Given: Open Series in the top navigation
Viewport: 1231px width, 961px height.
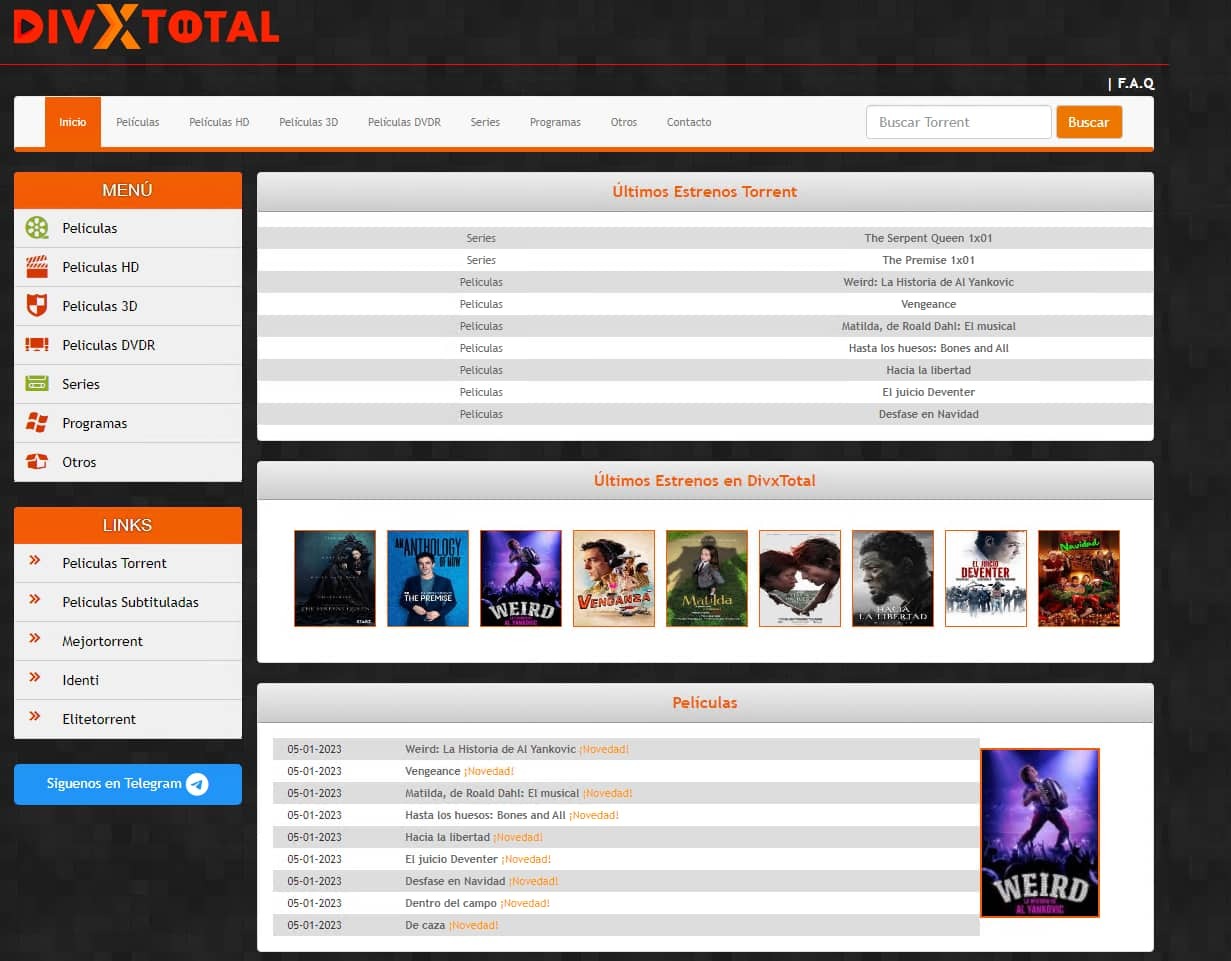Looking at the screenshot, I should click(485, 122).
